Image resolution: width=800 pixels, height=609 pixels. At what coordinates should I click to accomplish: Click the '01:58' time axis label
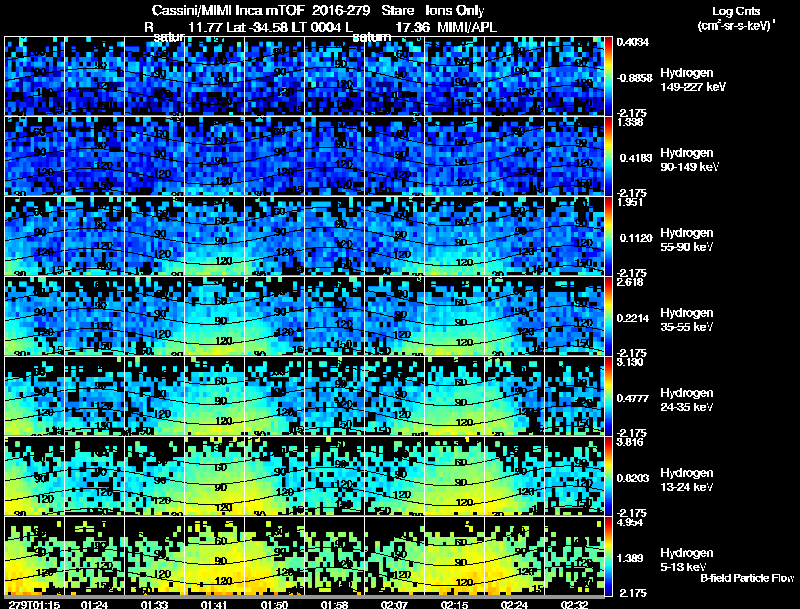(335, 604)
